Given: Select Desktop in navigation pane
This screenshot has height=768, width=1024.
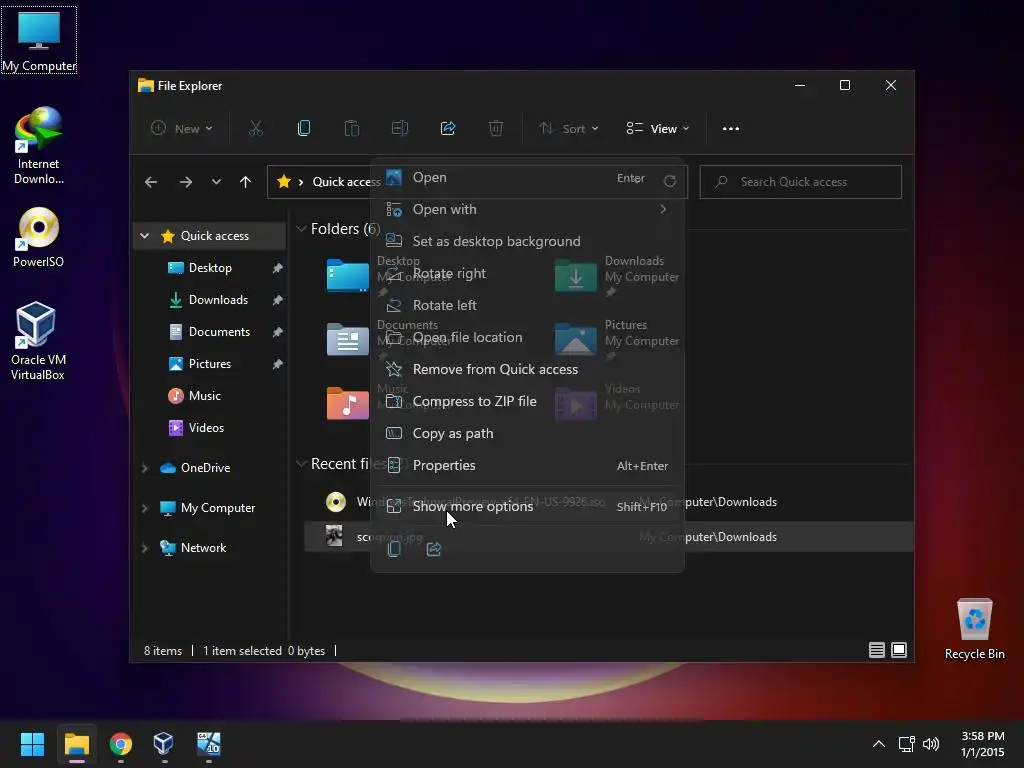Looking at the screenshot, I should (210, 268).
